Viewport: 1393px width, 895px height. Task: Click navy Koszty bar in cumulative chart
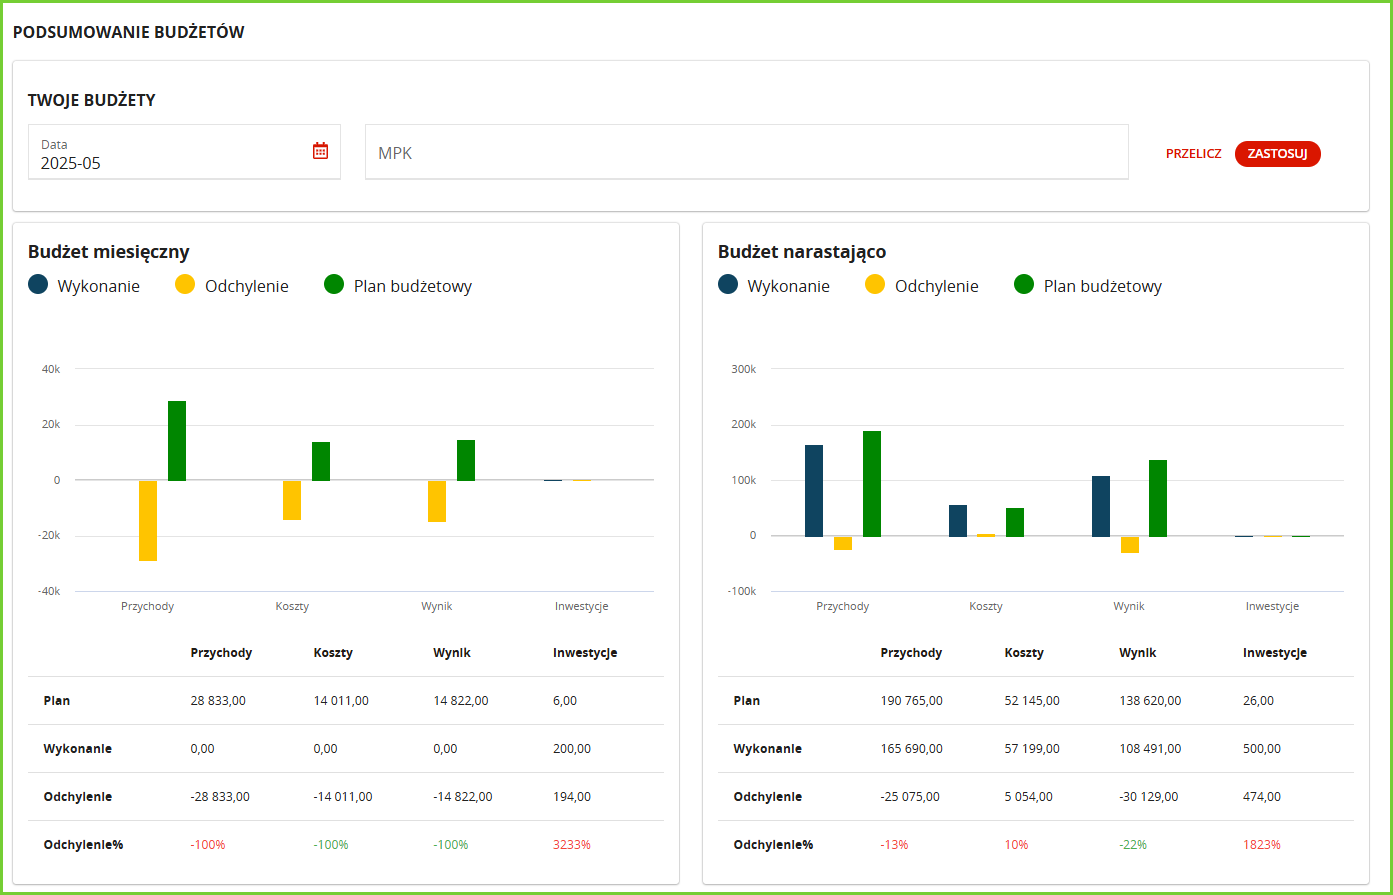point(958,520)
